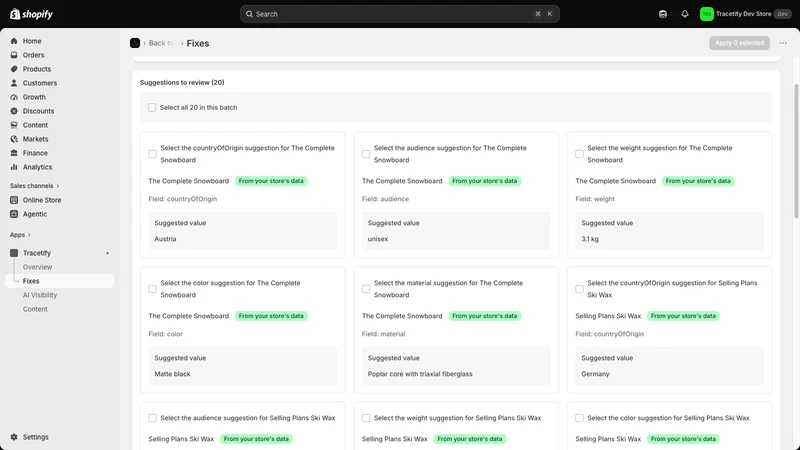Click the Content icon in sidebar
Screen dimensions: 800x450
click(x=14, y=125)
